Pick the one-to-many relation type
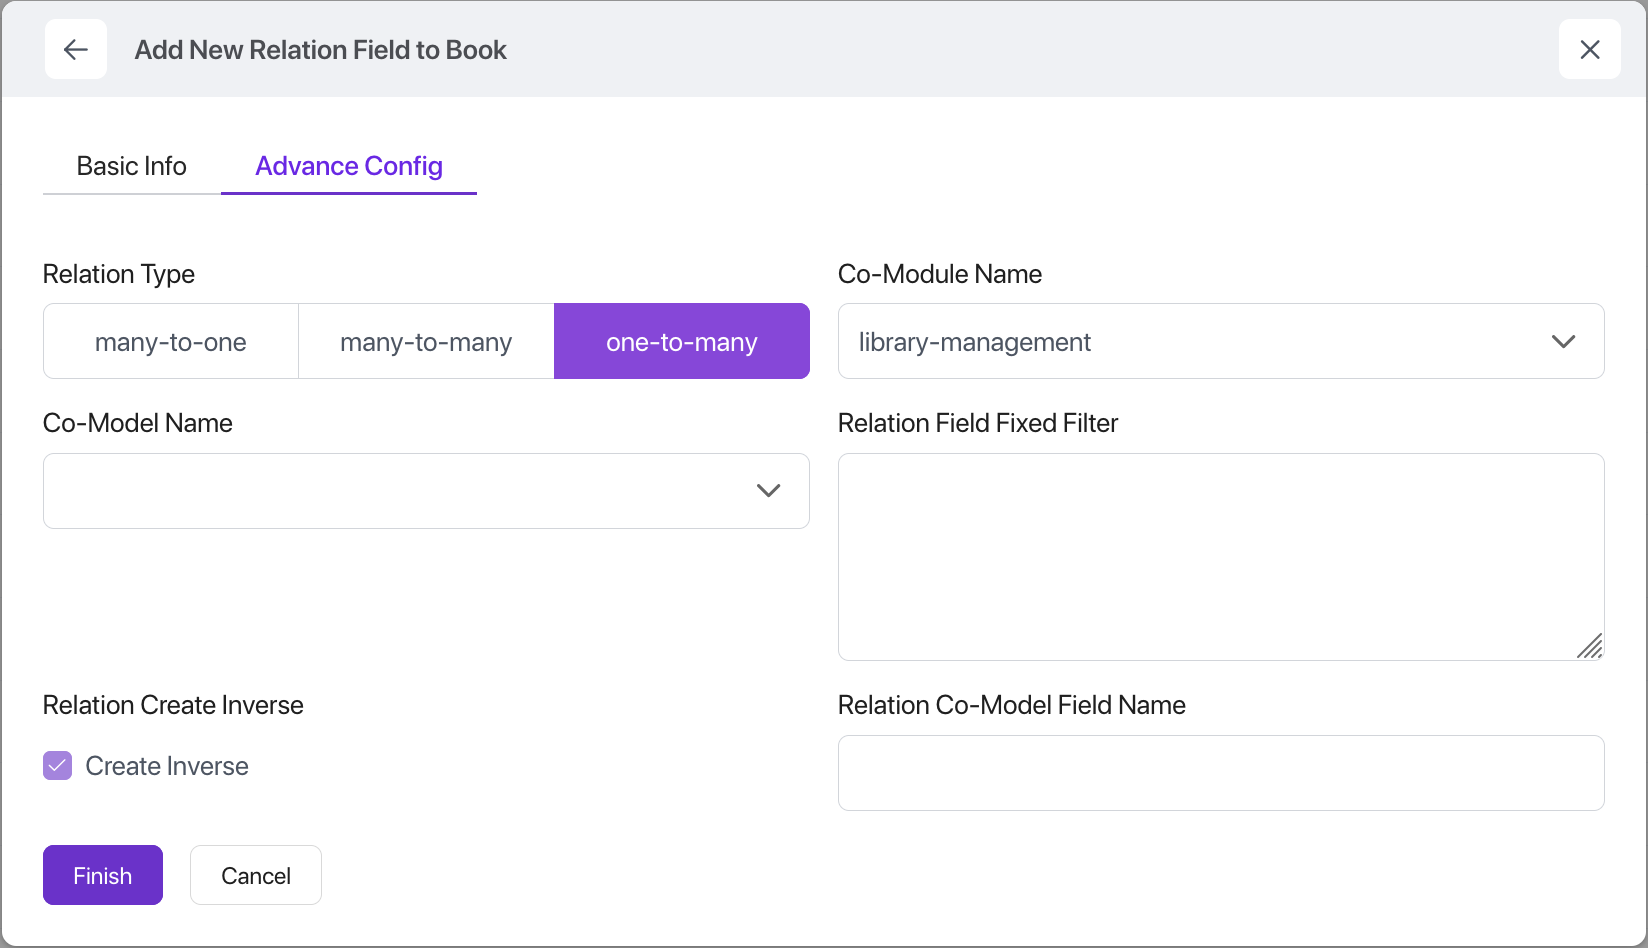1648x948 pixels. 681,342
